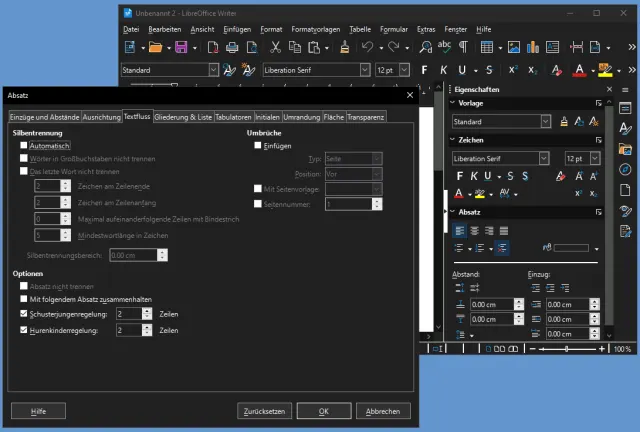Viewport: 640px width, 432px height.
Task: Increase Hurenkinderregelung lines stepper value
Action: click(148, 326)
